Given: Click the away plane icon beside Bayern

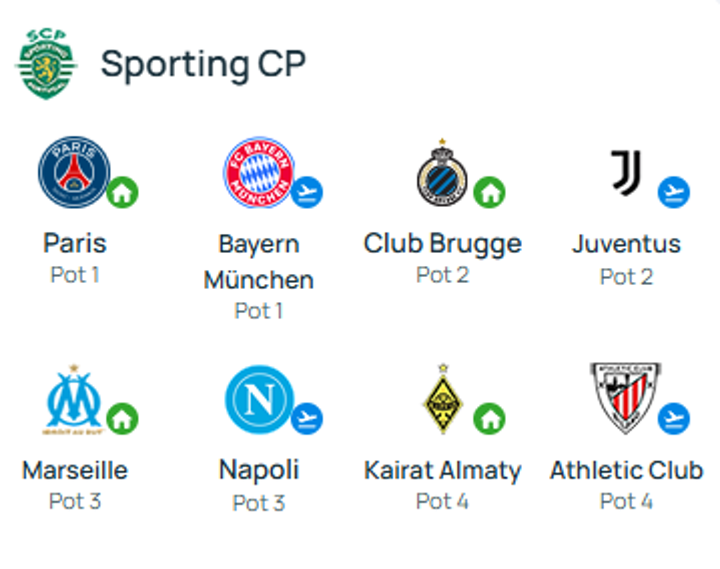Looking at the screenshot, I should coord(308,191).
